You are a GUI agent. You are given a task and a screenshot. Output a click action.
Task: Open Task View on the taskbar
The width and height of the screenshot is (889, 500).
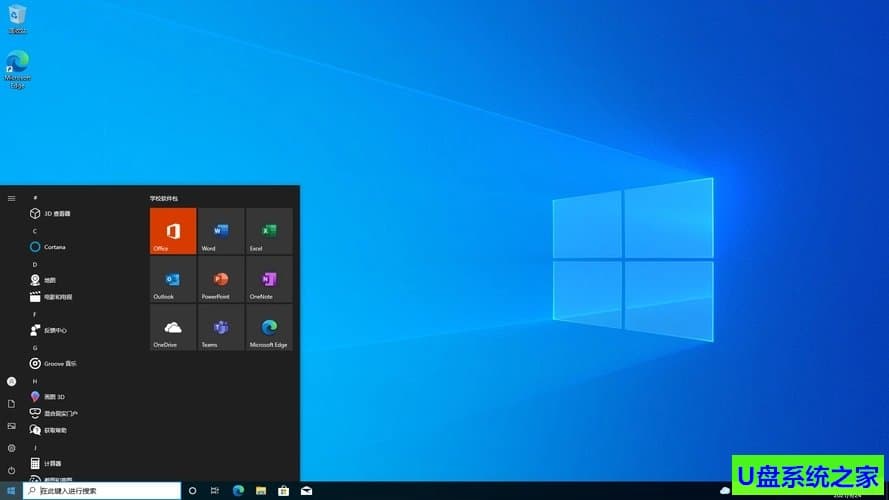click(215, 491)
